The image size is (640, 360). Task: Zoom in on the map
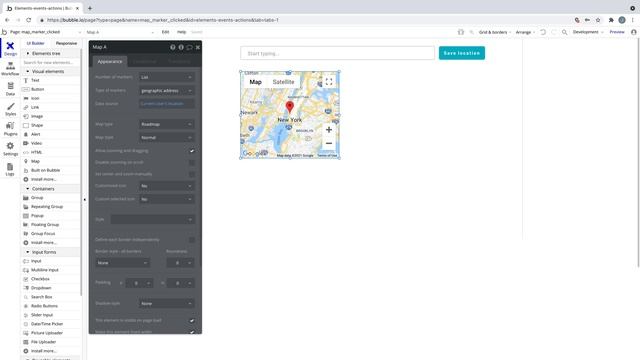(329, 130)
